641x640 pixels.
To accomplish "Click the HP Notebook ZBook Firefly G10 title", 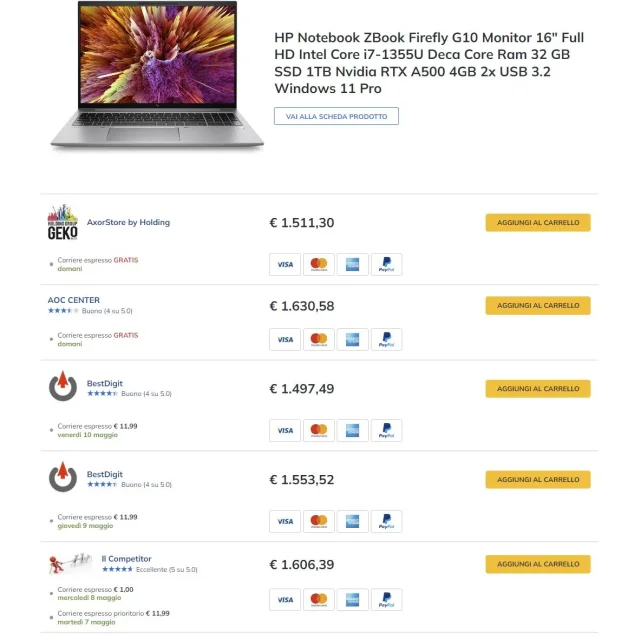I will 429,63.
